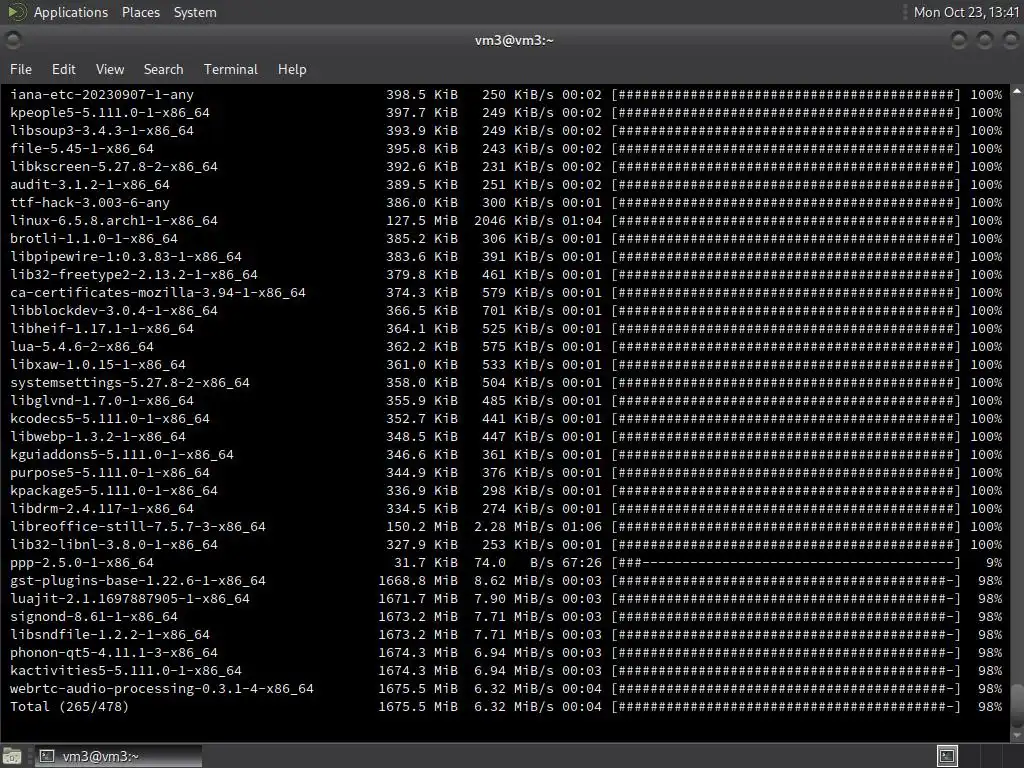This screenshot has height=768, width=1024.
Task: Open the Applications menu
Action: (71, 12)
